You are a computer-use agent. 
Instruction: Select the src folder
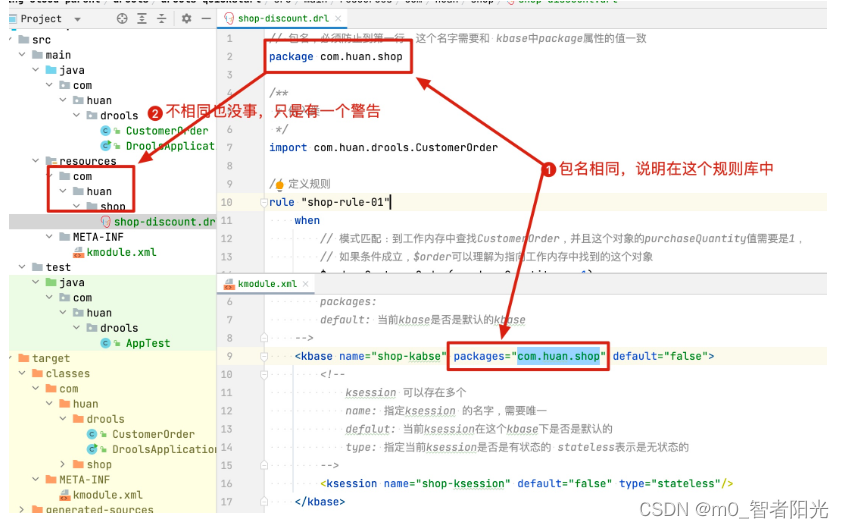[41, 40]
